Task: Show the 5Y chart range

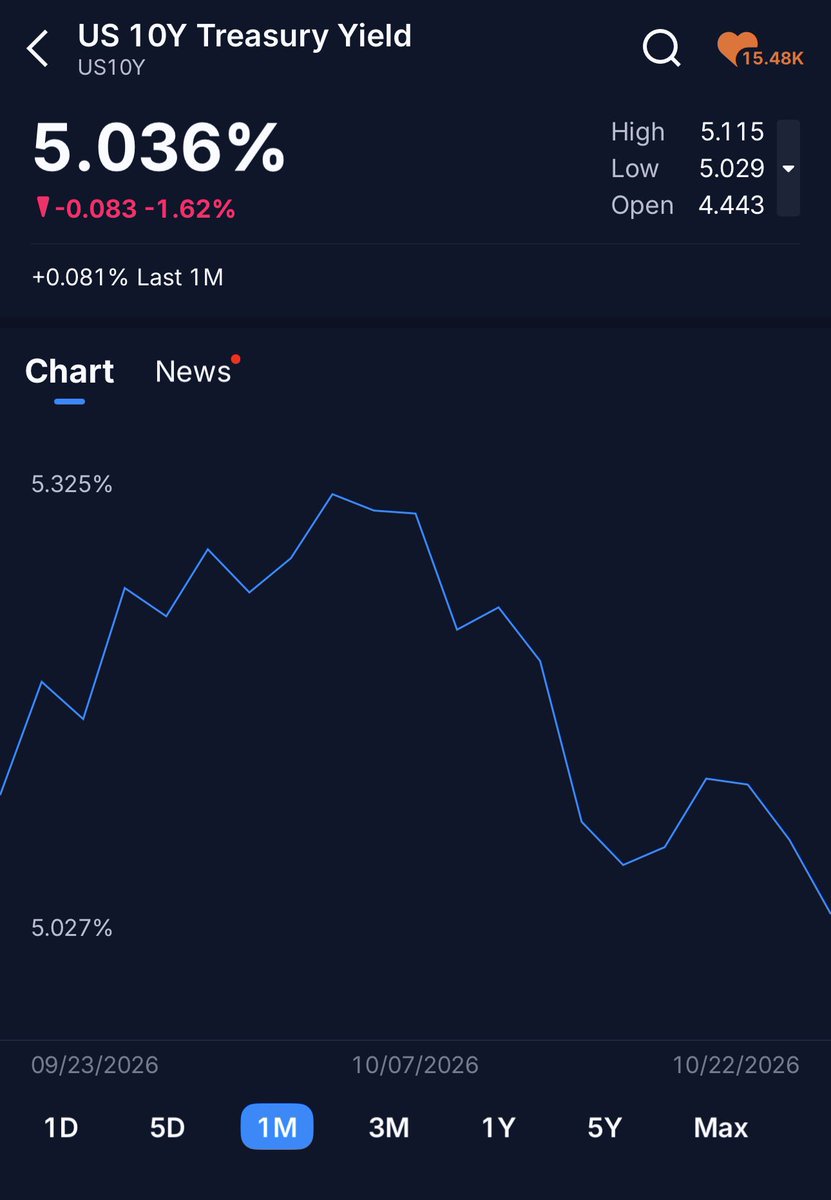Action: 605,1127
